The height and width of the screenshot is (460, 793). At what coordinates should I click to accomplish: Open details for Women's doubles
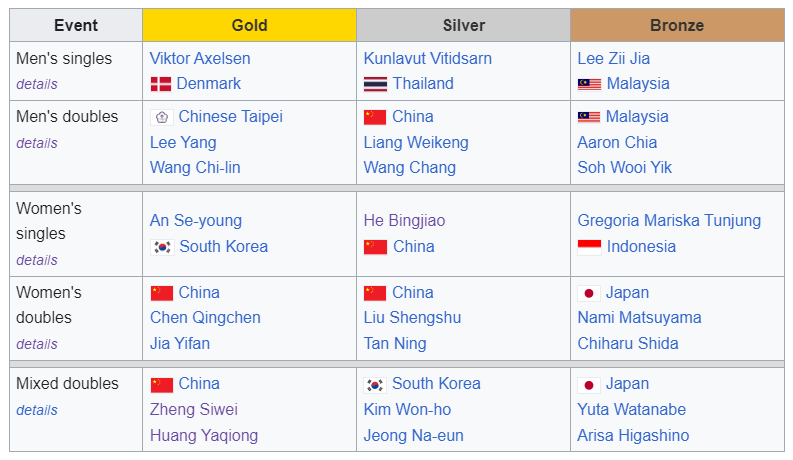(37, 344)
